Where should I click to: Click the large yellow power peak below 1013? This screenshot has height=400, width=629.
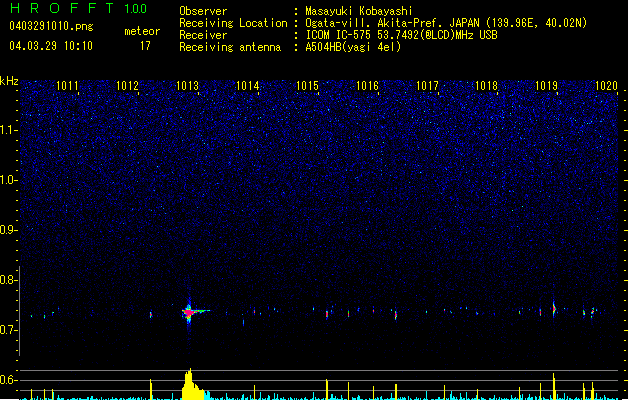tap(192, 384)
